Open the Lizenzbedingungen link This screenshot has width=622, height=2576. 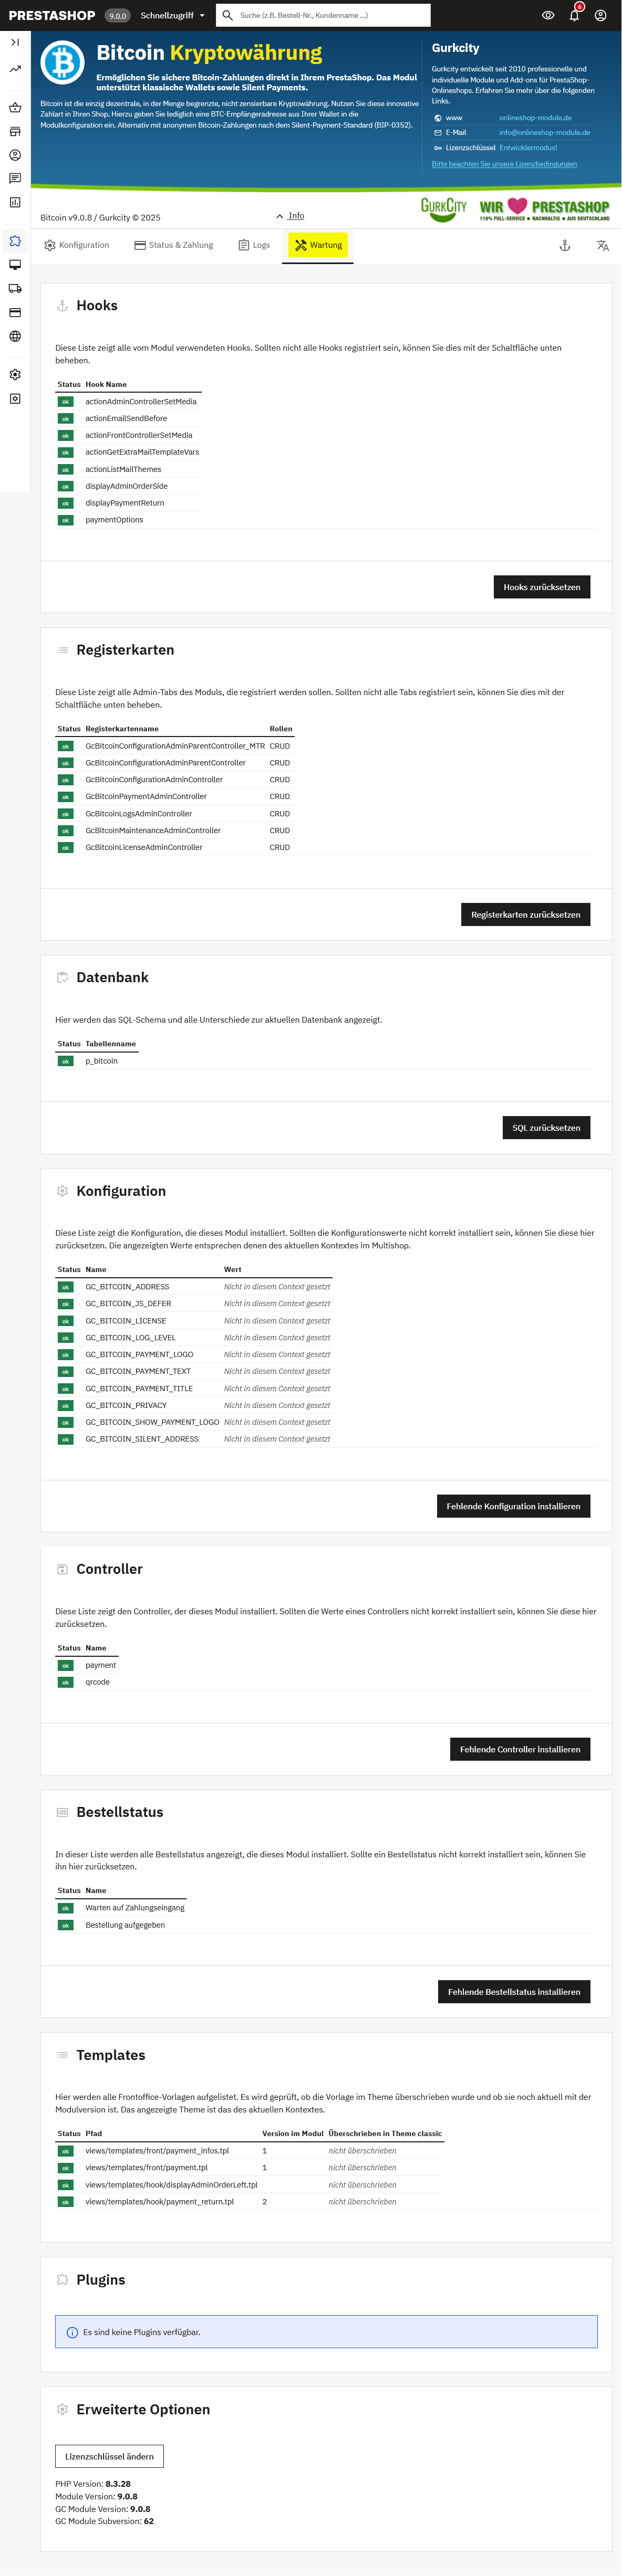pyautogui.click(x=504, y=164)
